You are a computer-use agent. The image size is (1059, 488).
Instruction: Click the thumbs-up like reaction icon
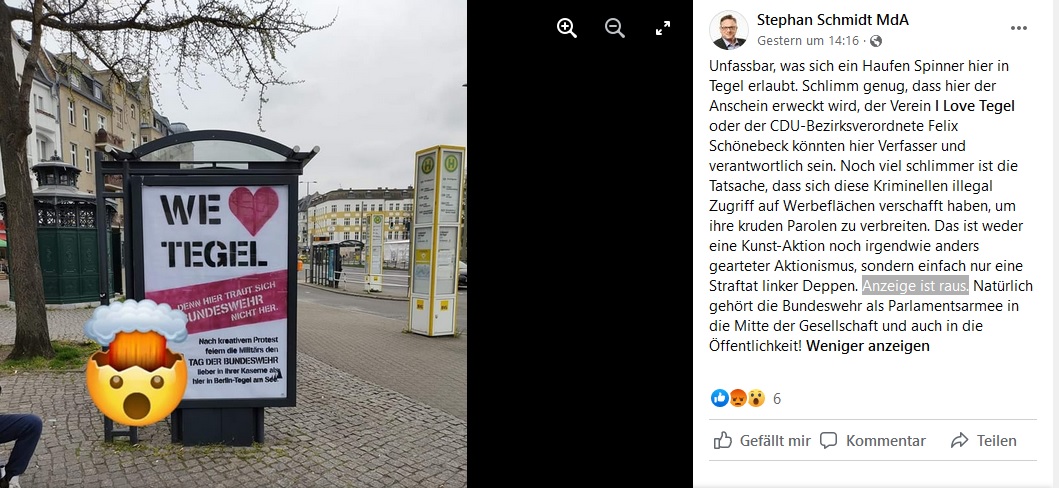720,398
